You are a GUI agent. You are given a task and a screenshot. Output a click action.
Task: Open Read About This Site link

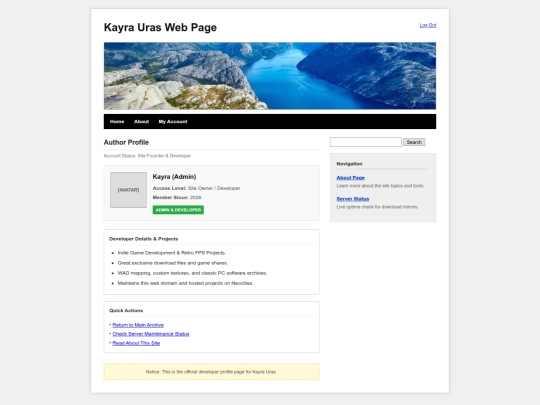[x=136, y=343]
